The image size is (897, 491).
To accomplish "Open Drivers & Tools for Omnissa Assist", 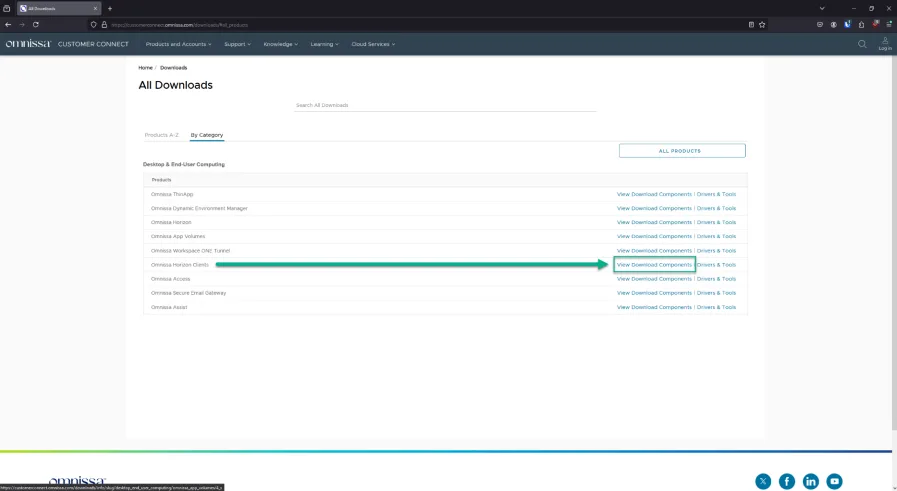I will (716, 307).
